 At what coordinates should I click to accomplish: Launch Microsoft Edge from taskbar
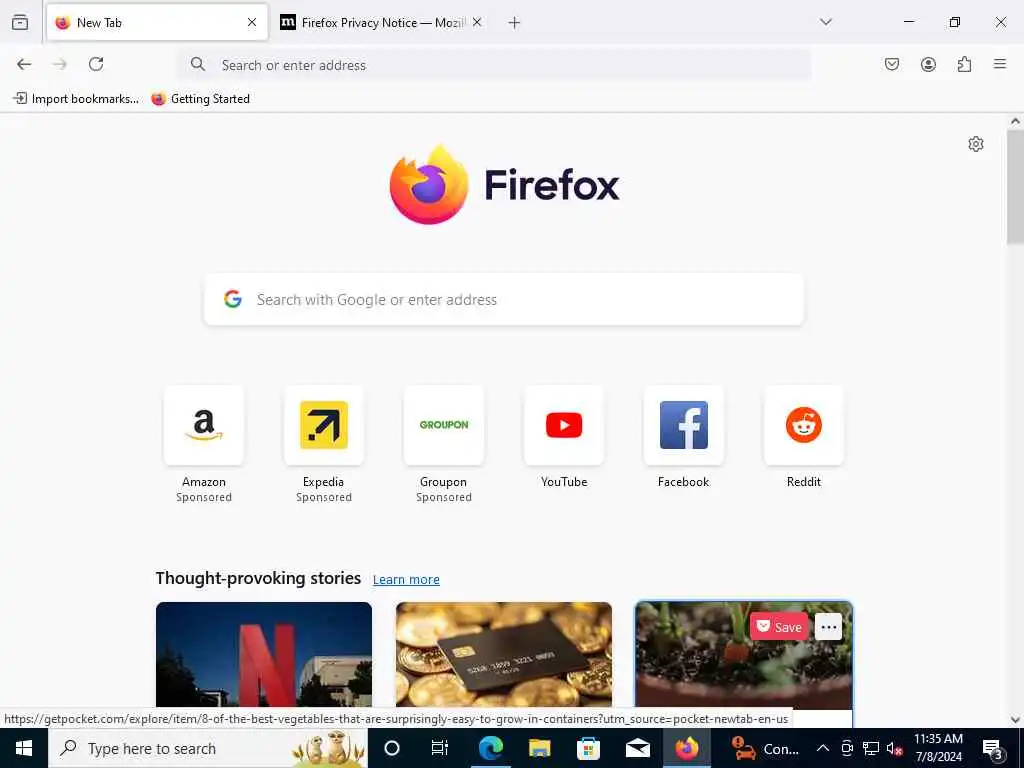(490, 748)
